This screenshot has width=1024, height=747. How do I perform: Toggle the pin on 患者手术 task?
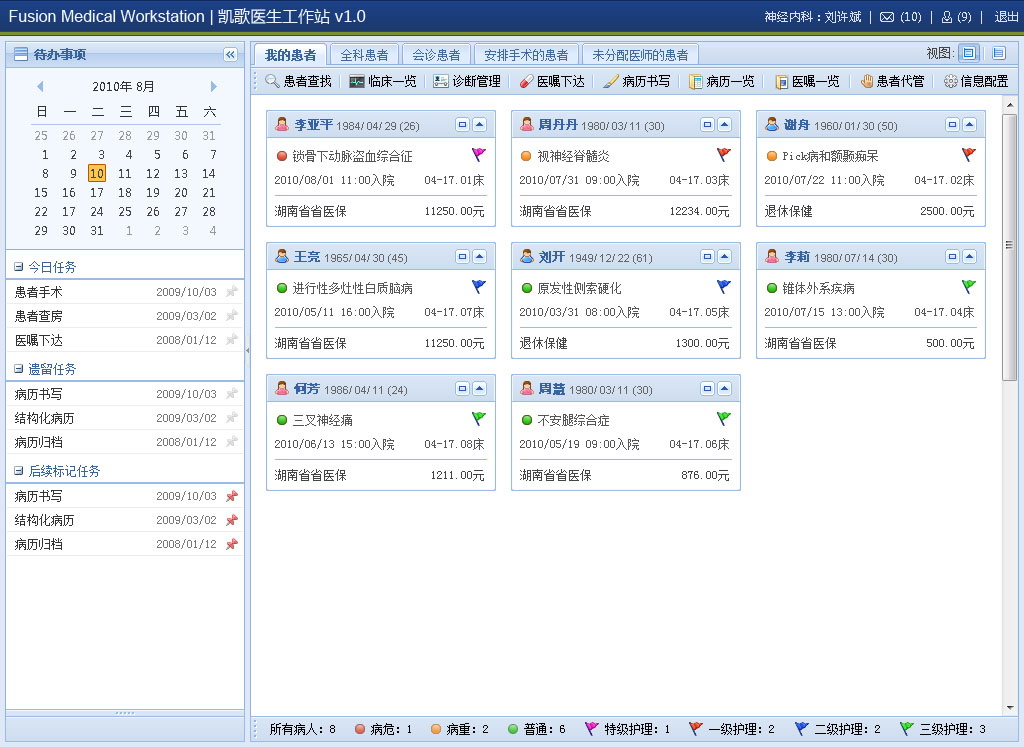pyautogui.click(x=232, y=292)
